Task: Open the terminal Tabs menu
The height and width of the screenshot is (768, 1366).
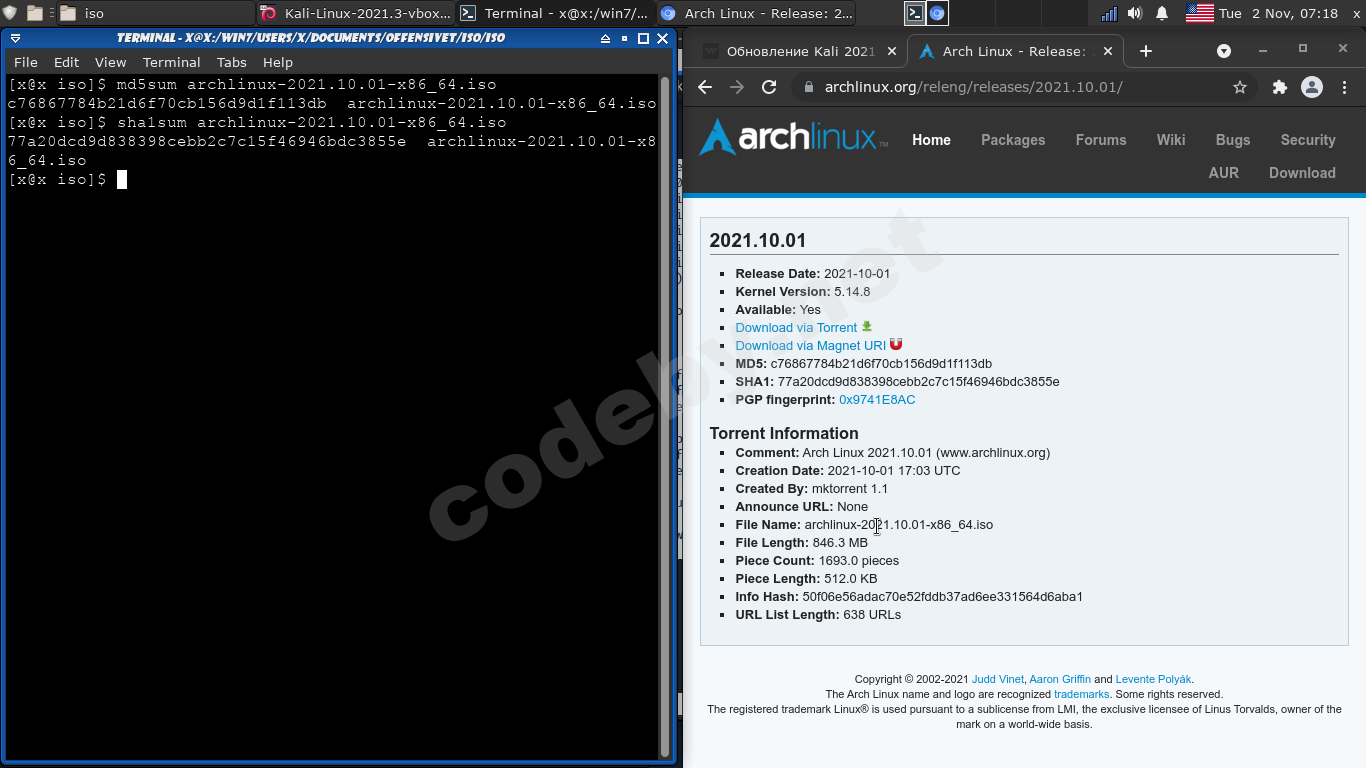Action: tap(232, 62)
